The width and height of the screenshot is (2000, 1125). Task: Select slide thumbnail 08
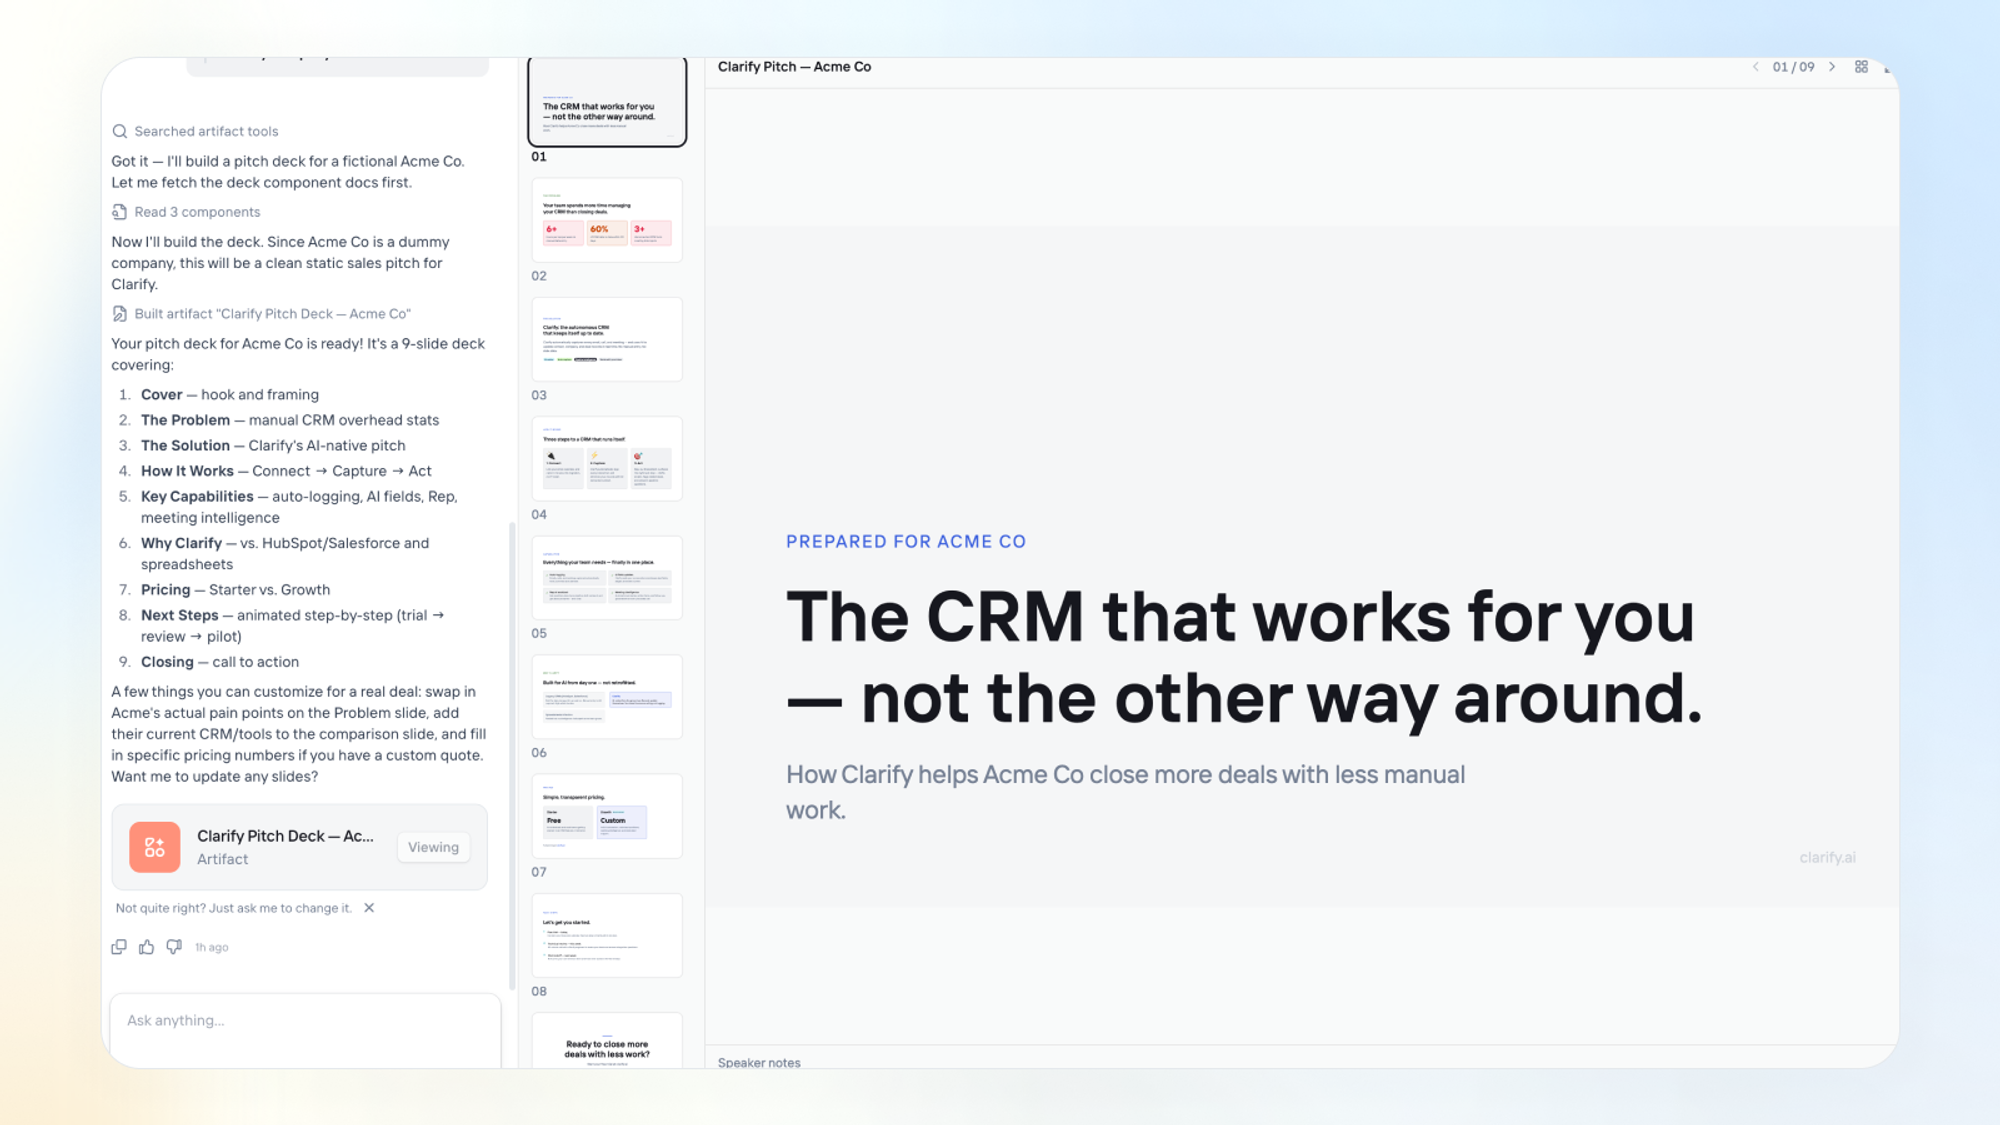pyautogui.click(x=607, y=935)
